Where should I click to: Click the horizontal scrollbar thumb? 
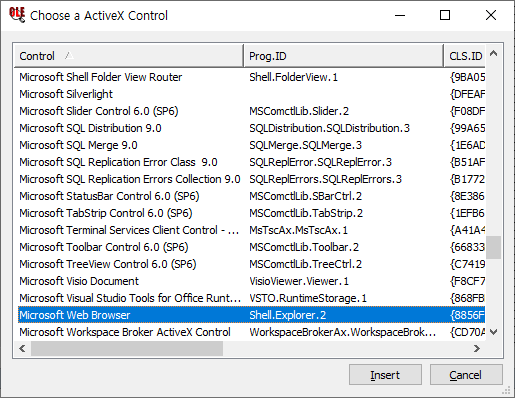[127, 349]
